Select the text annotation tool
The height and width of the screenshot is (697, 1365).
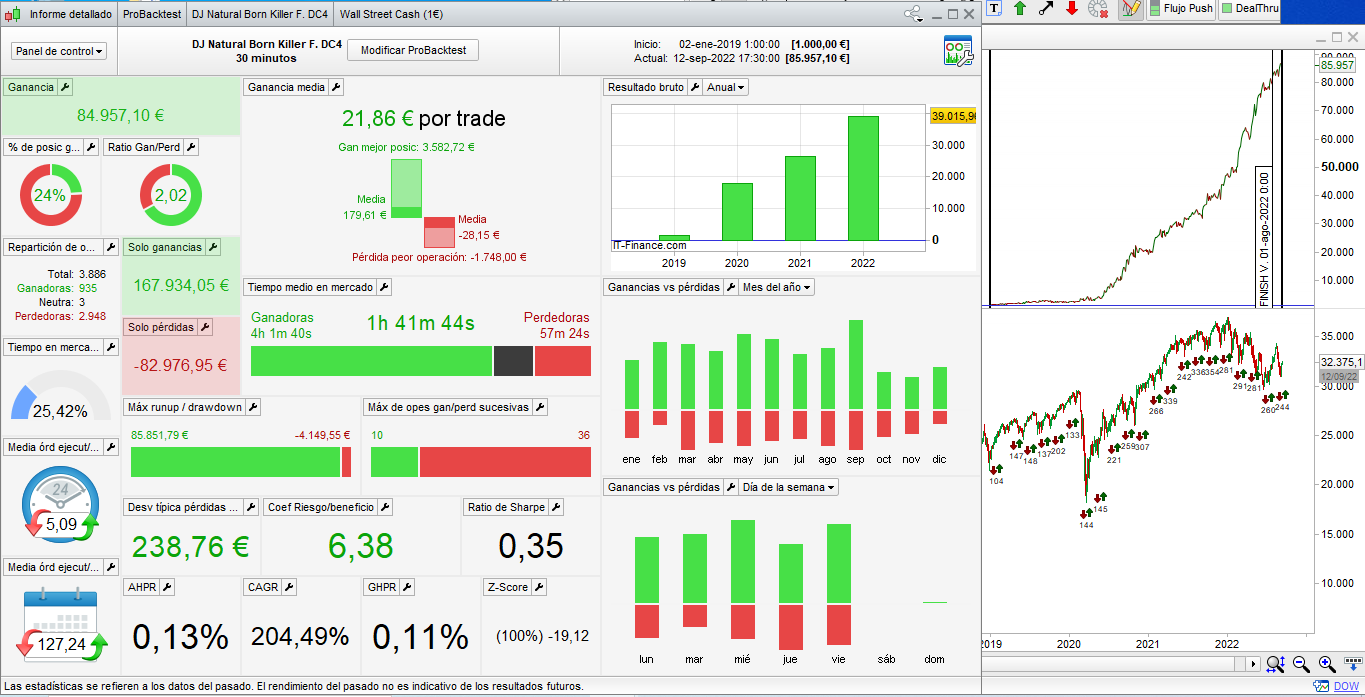(995, 9)
